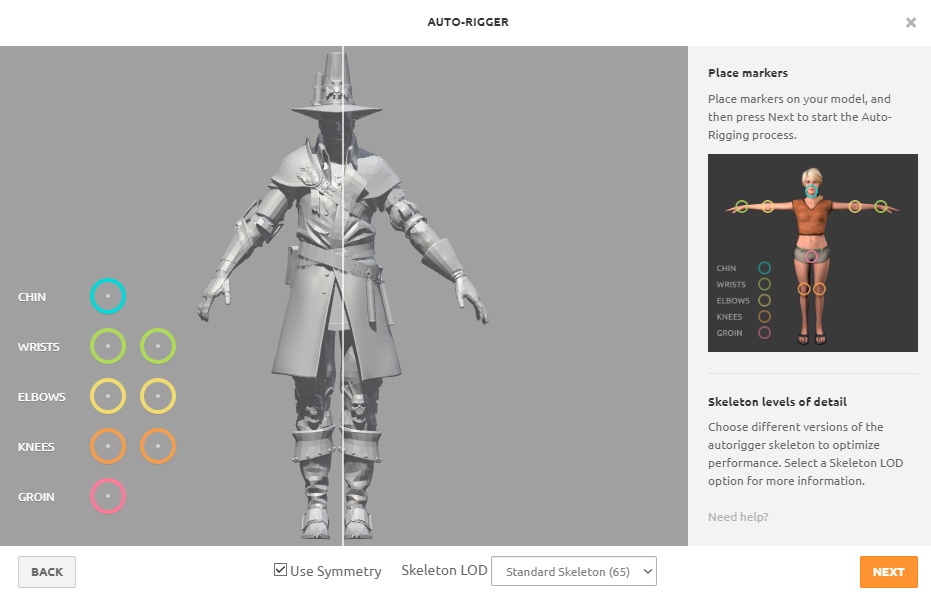Select the first orange Knees marker
The height and width of the screenshot is (594, 931).
click(108, 446)
